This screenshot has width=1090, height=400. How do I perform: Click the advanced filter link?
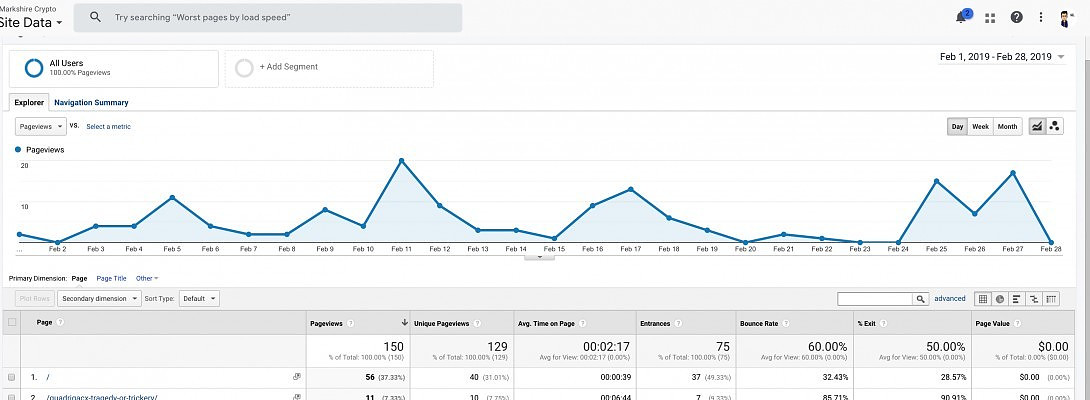pyautogui.click(x=949, y=298)
